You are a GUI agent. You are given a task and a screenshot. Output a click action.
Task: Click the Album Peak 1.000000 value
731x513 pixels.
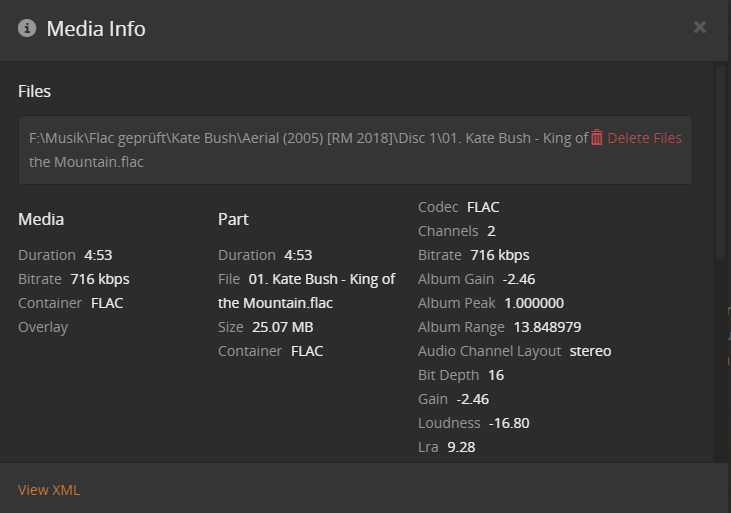(534, 303)
